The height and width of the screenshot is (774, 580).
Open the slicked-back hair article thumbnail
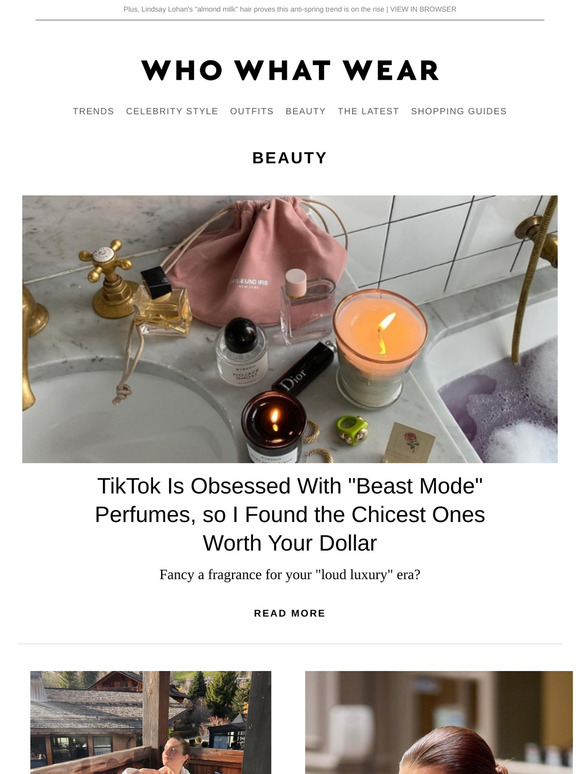tap(439, 722)
